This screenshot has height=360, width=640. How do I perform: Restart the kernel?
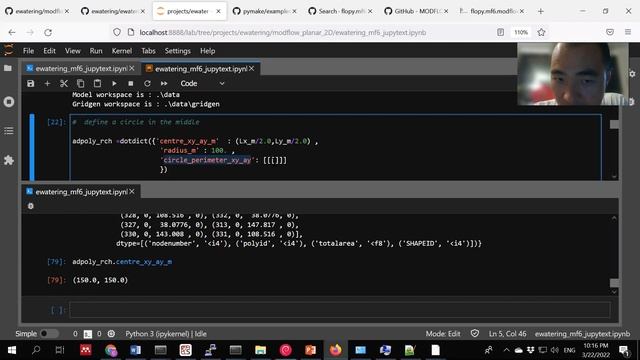click(147, 83)
